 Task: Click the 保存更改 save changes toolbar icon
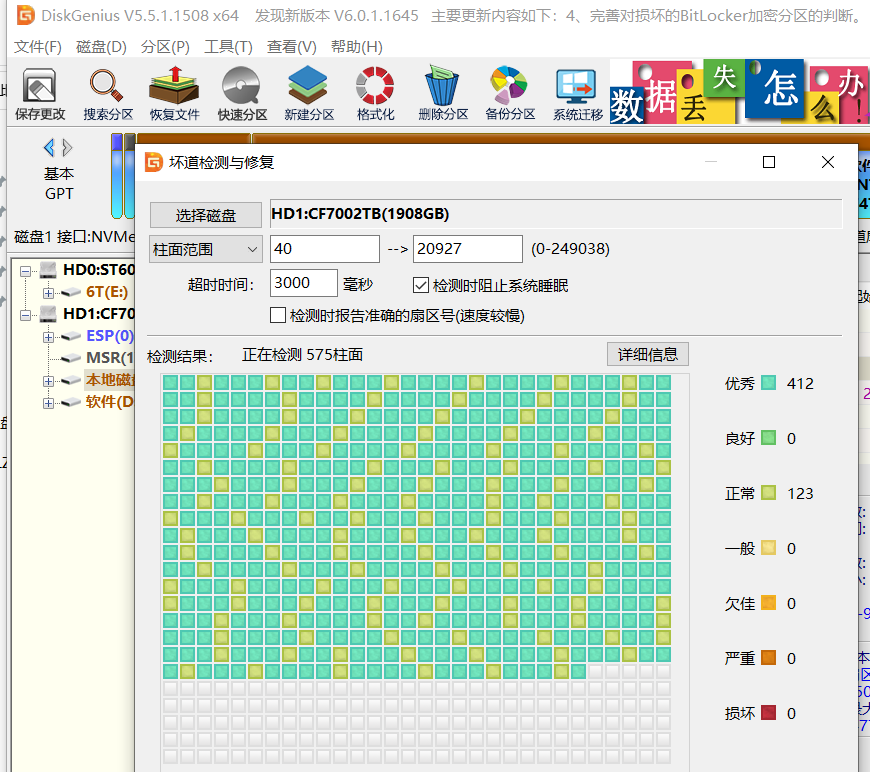tap(39, 94)
